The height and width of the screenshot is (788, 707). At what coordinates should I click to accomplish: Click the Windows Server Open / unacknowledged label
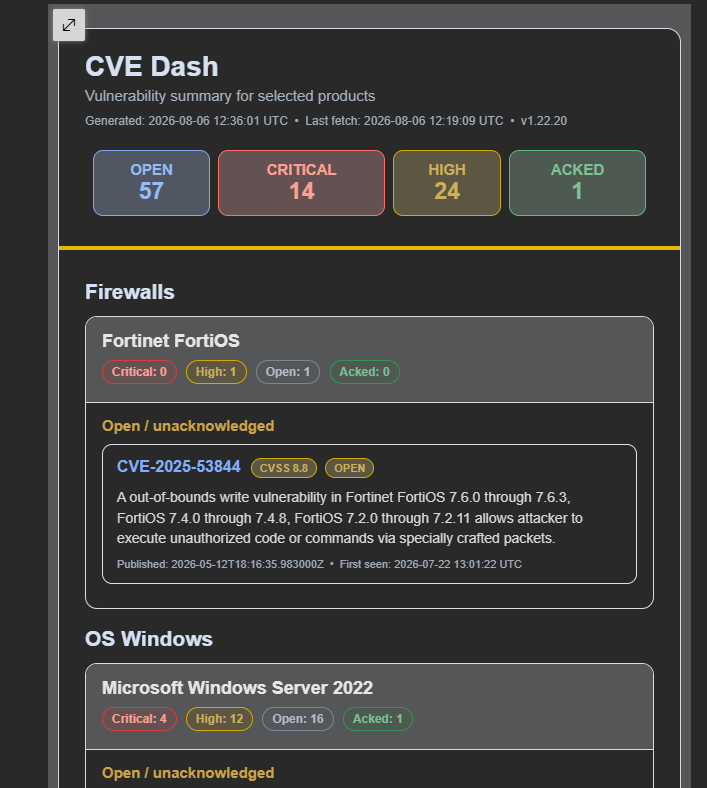pos(188,773)
